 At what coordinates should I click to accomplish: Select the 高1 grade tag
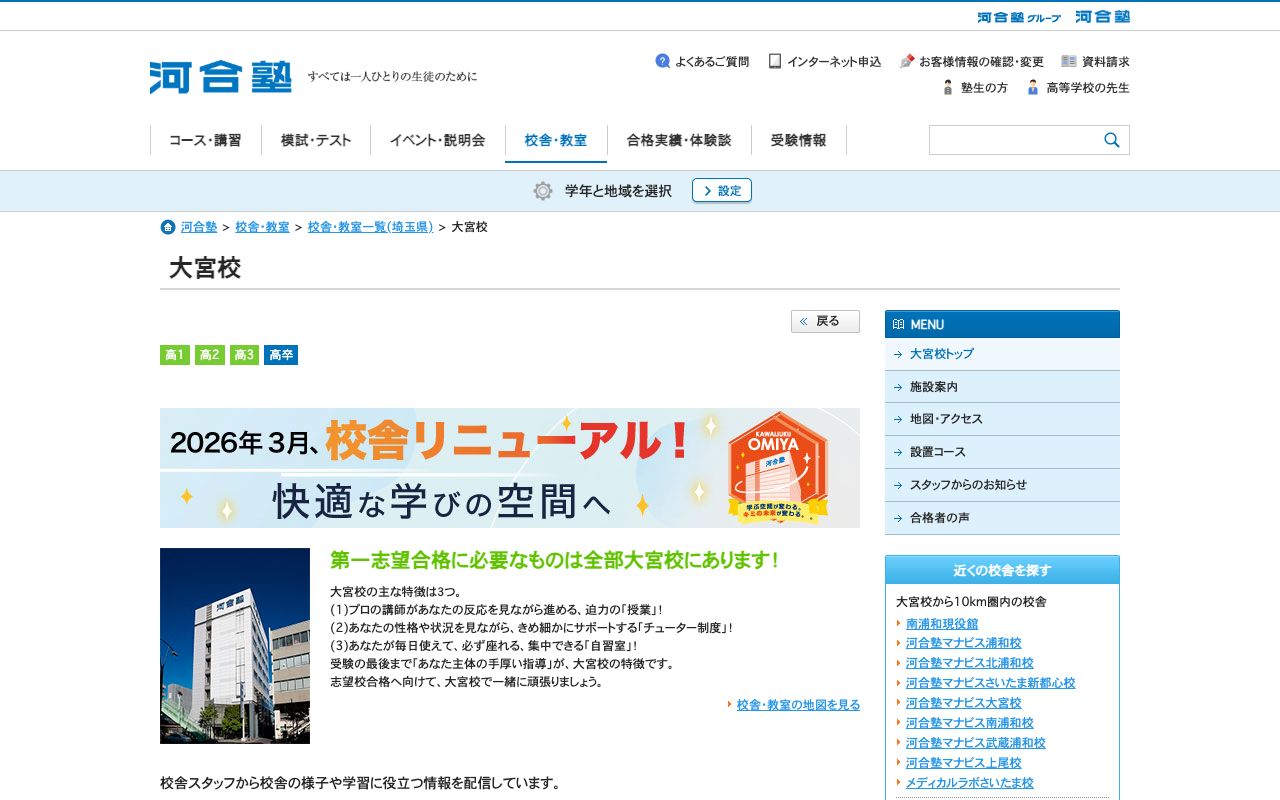click(175, 355)
